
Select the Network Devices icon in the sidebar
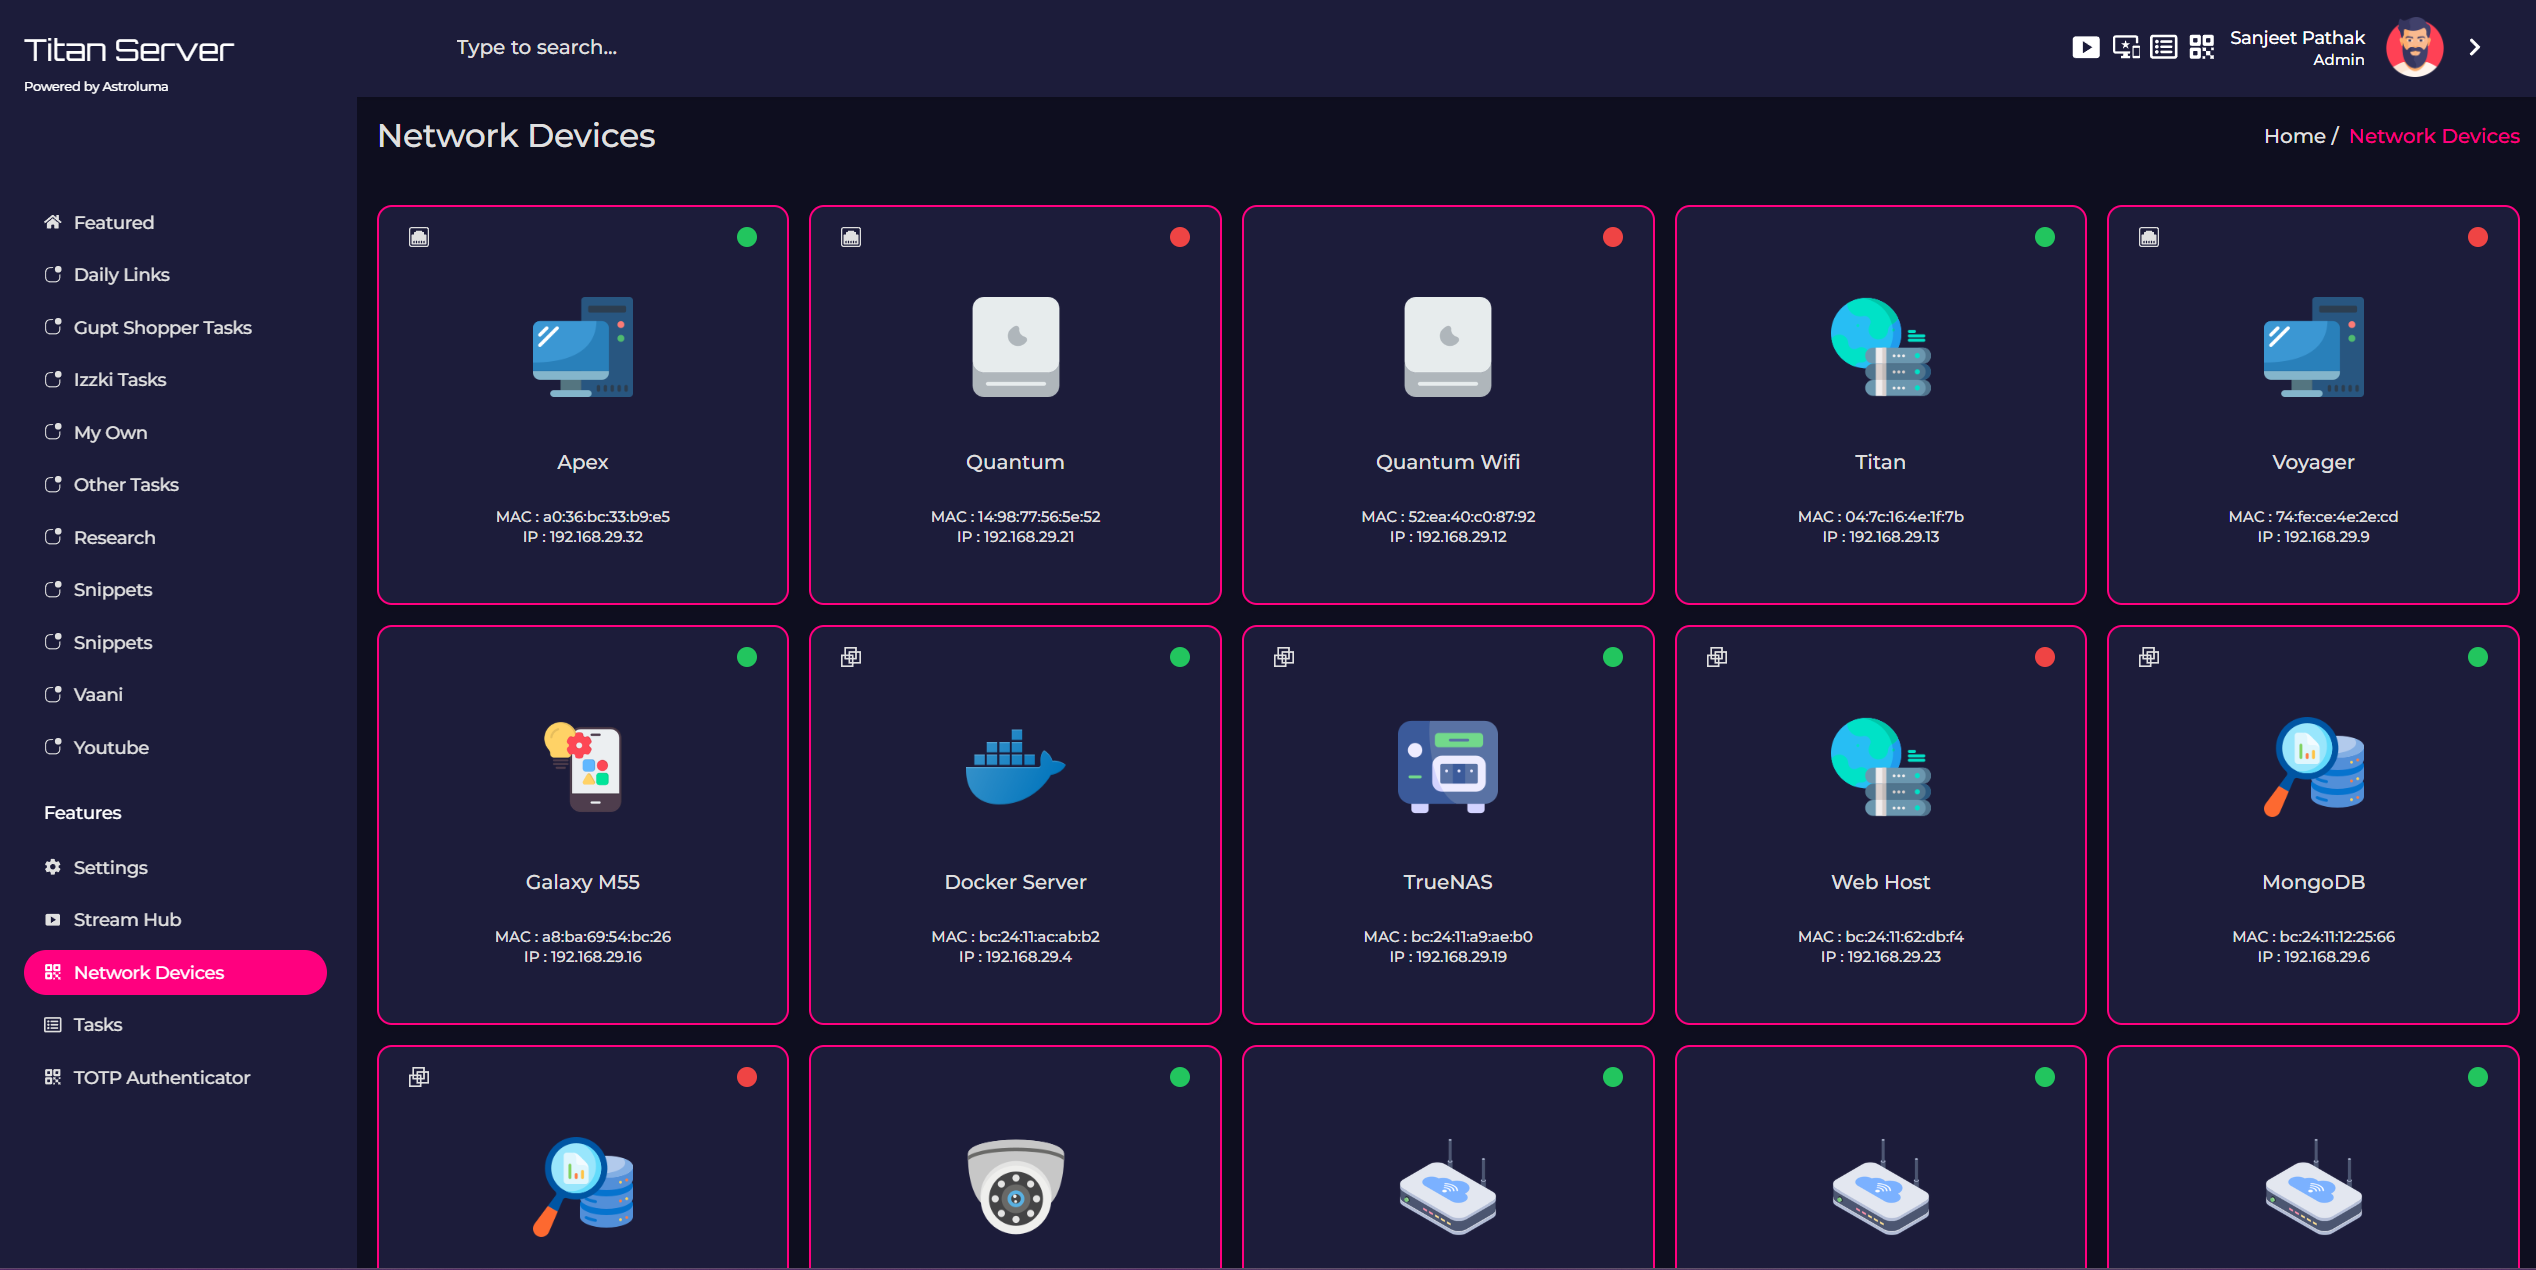(x=53, y=971)
